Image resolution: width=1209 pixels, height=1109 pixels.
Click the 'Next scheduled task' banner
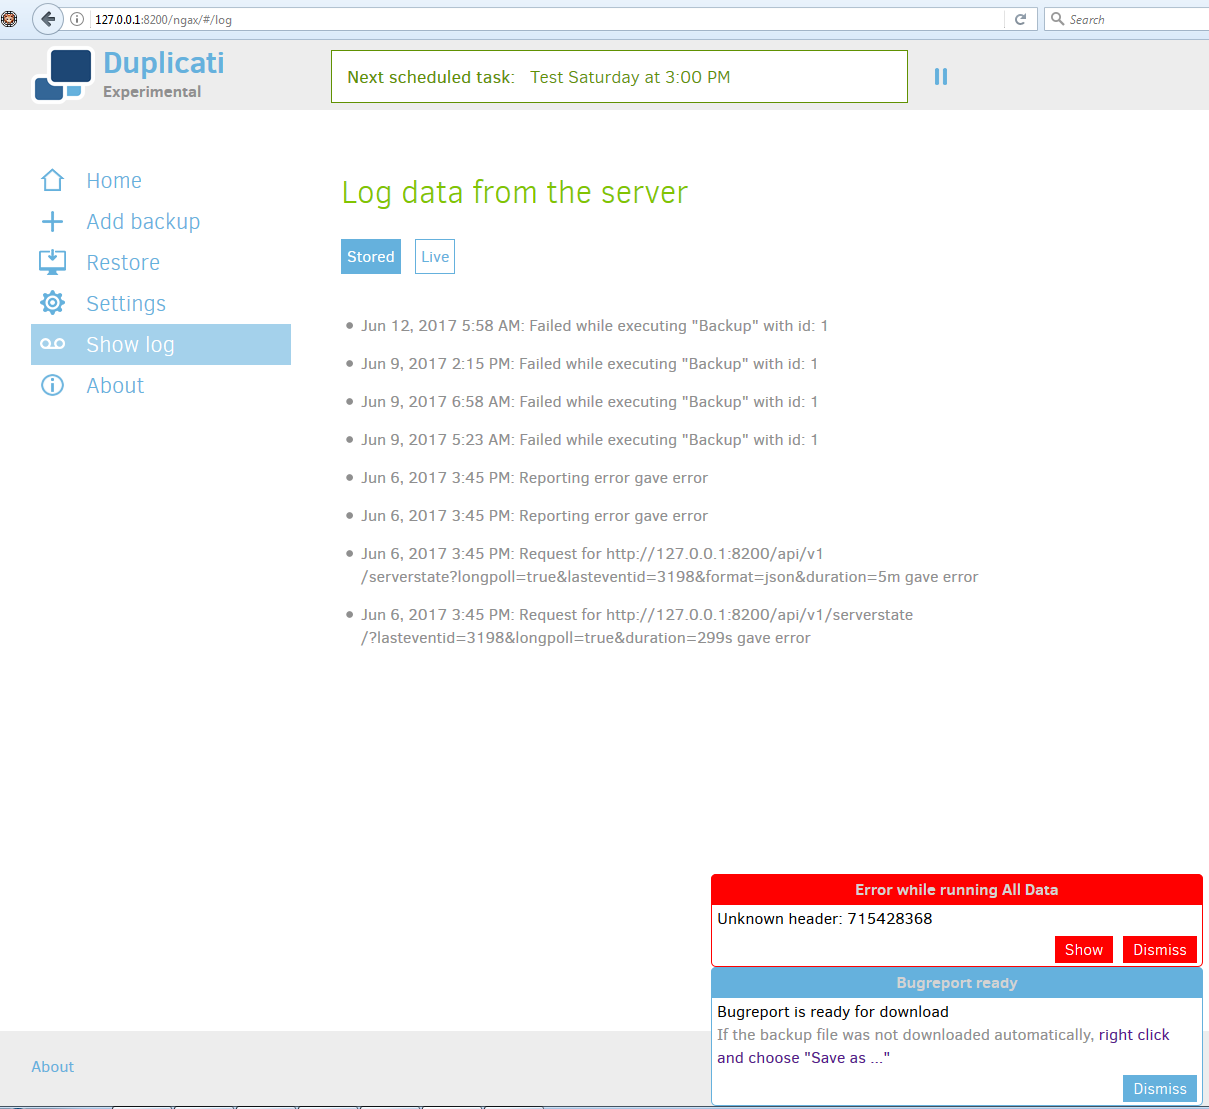pyautogui.click(x=619, y=77)
